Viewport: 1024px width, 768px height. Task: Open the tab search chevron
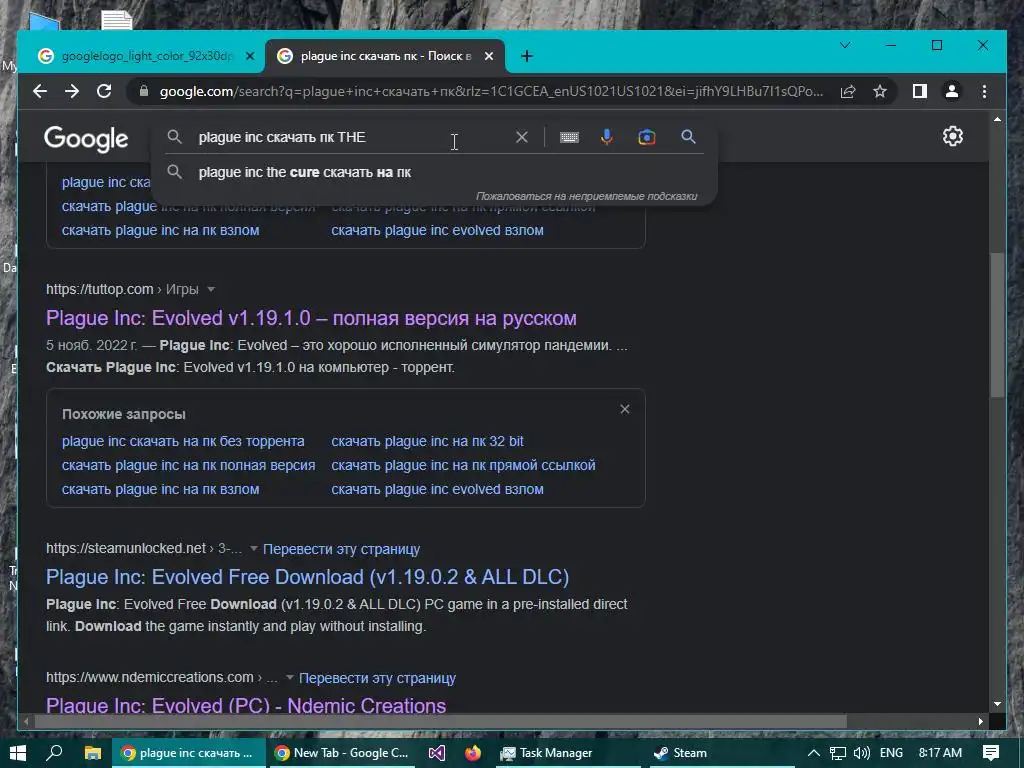[x=845, y=45]
